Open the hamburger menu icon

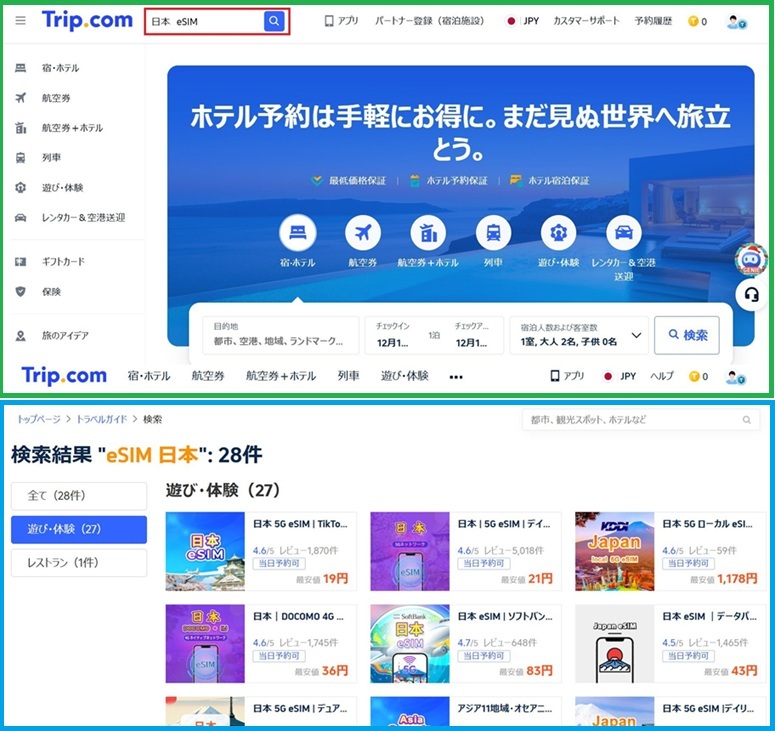(20, 21)
